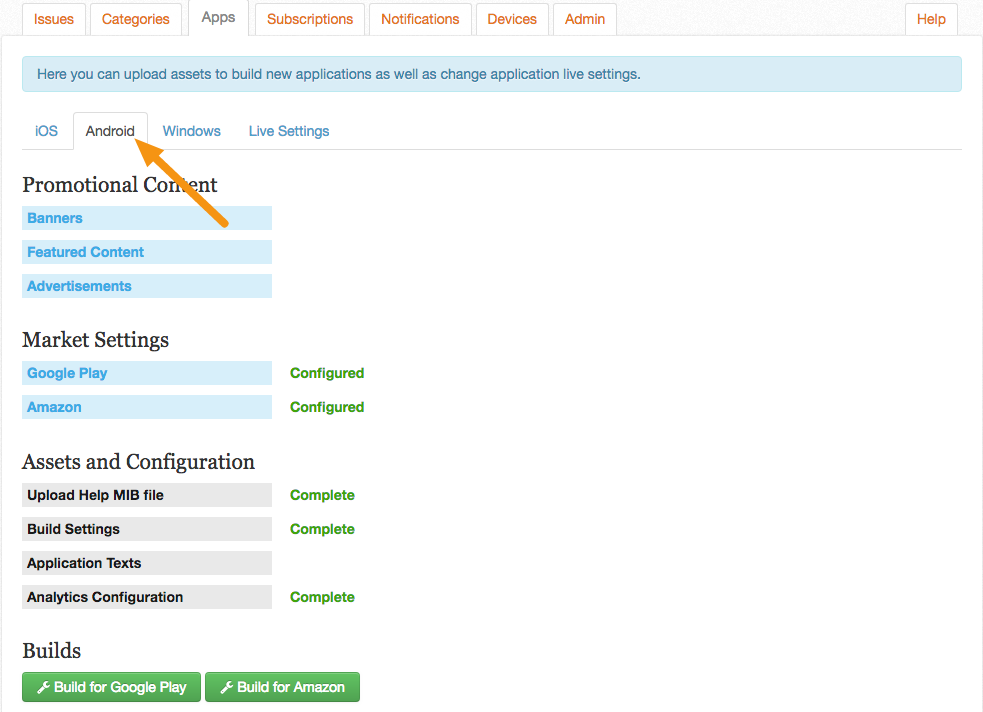Switch to the Windows sub-tab
Viewport: 983px width, 712px height.
pyautogui.click(x=192, y=131)
